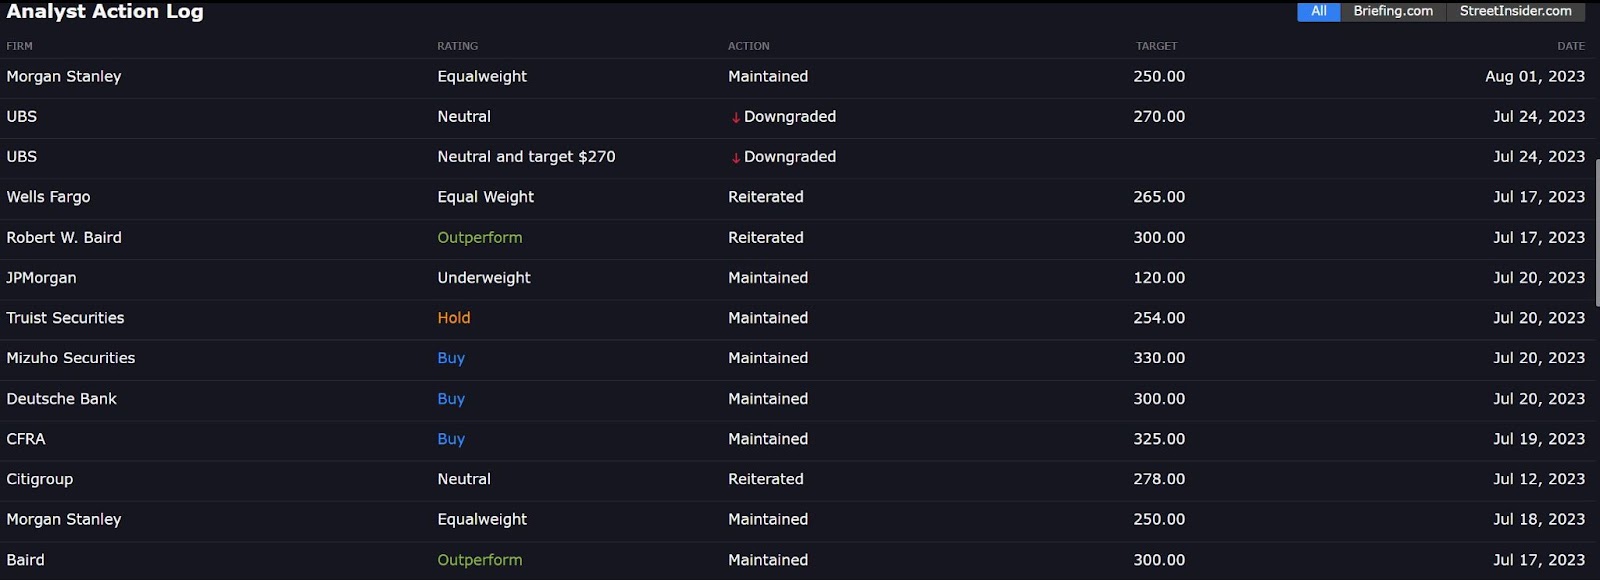Sort by the DATE column header

point(1570,46)
